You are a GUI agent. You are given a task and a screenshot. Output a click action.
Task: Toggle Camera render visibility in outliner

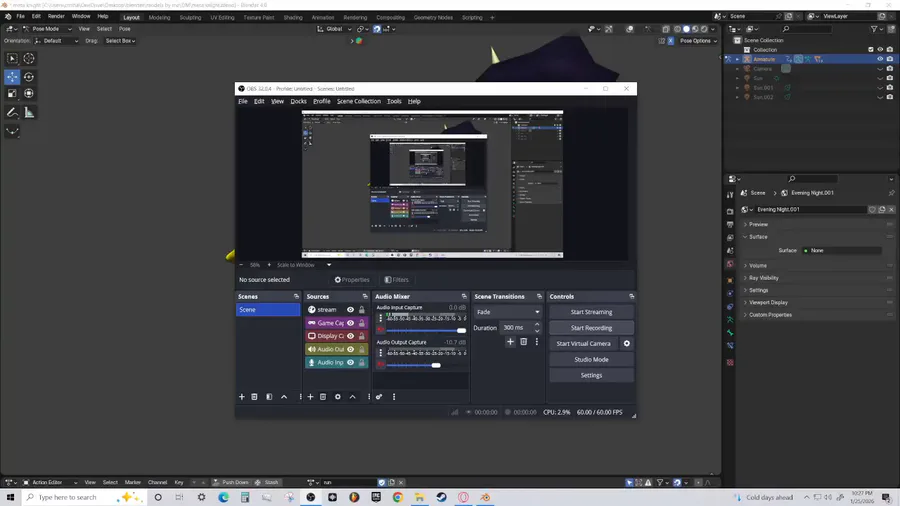(x=890, y=69)
